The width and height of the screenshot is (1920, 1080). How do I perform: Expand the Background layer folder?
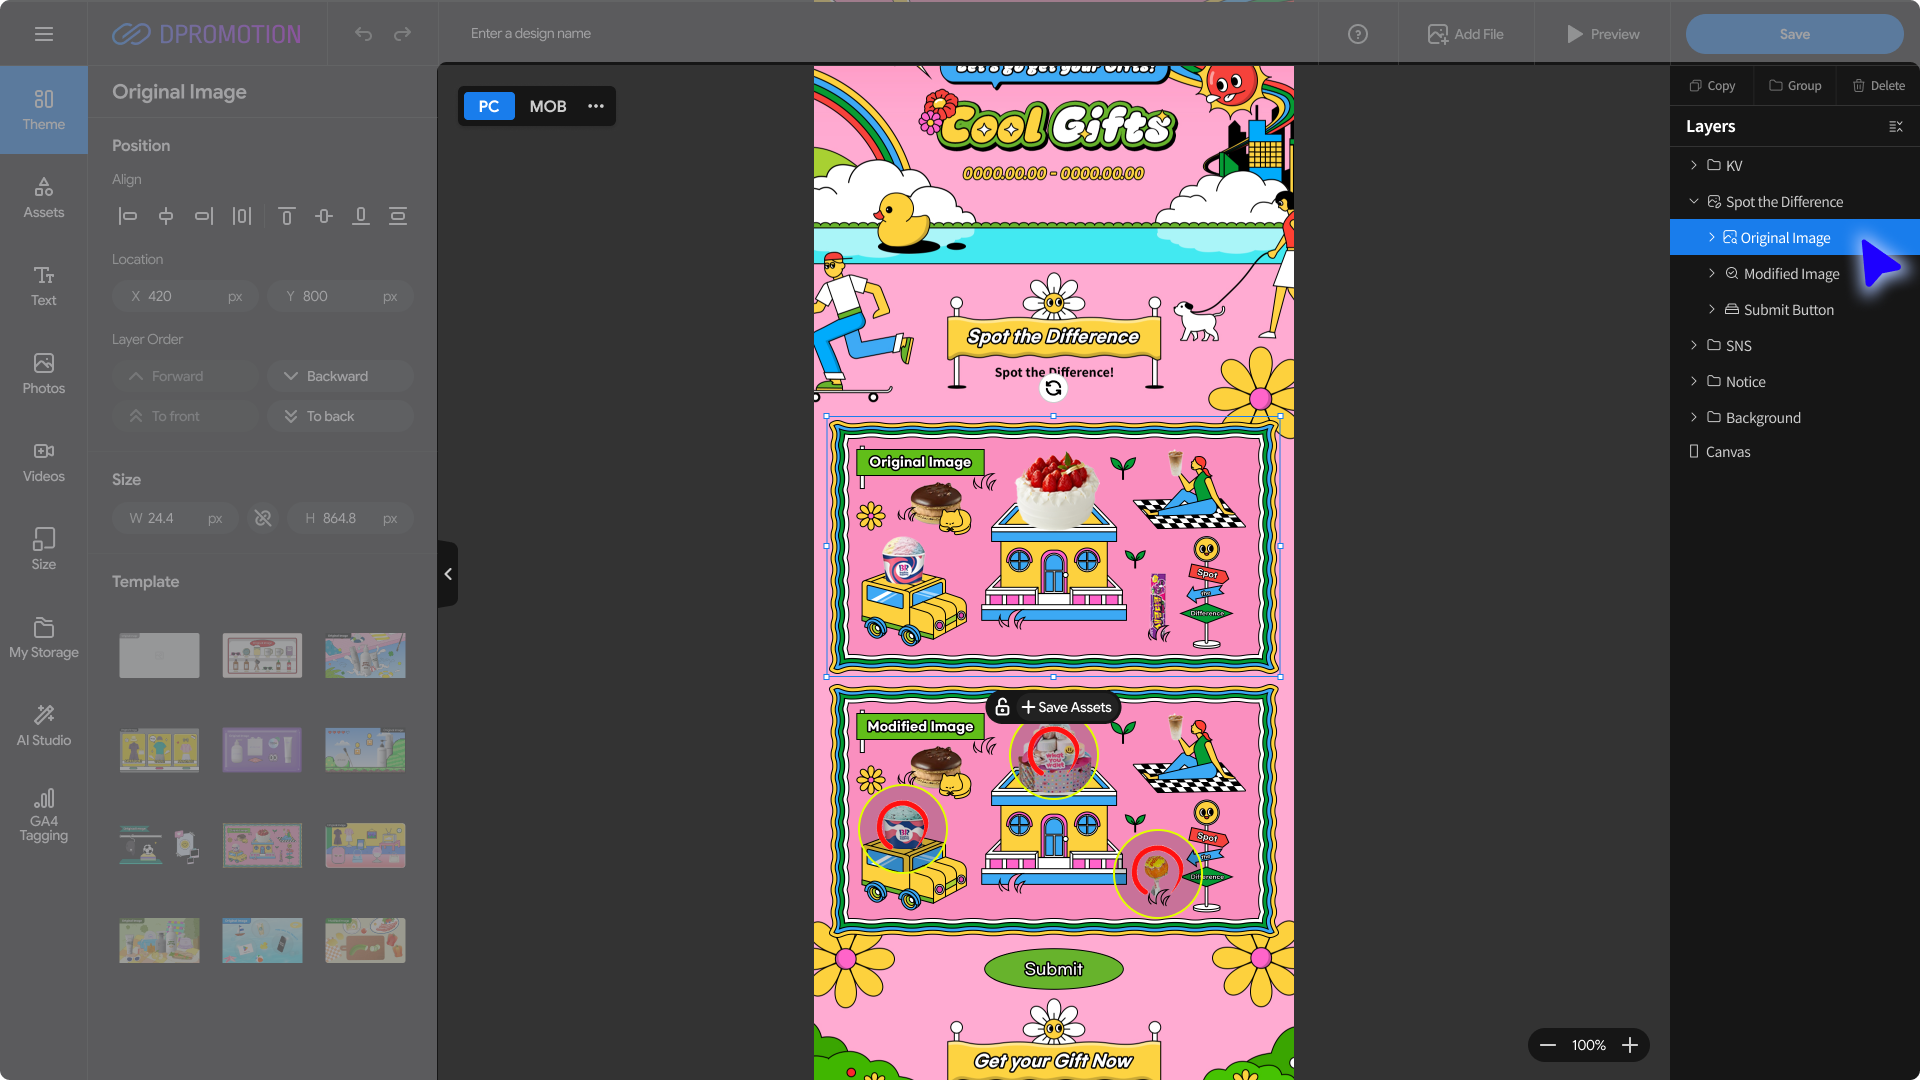(1693, 417)
